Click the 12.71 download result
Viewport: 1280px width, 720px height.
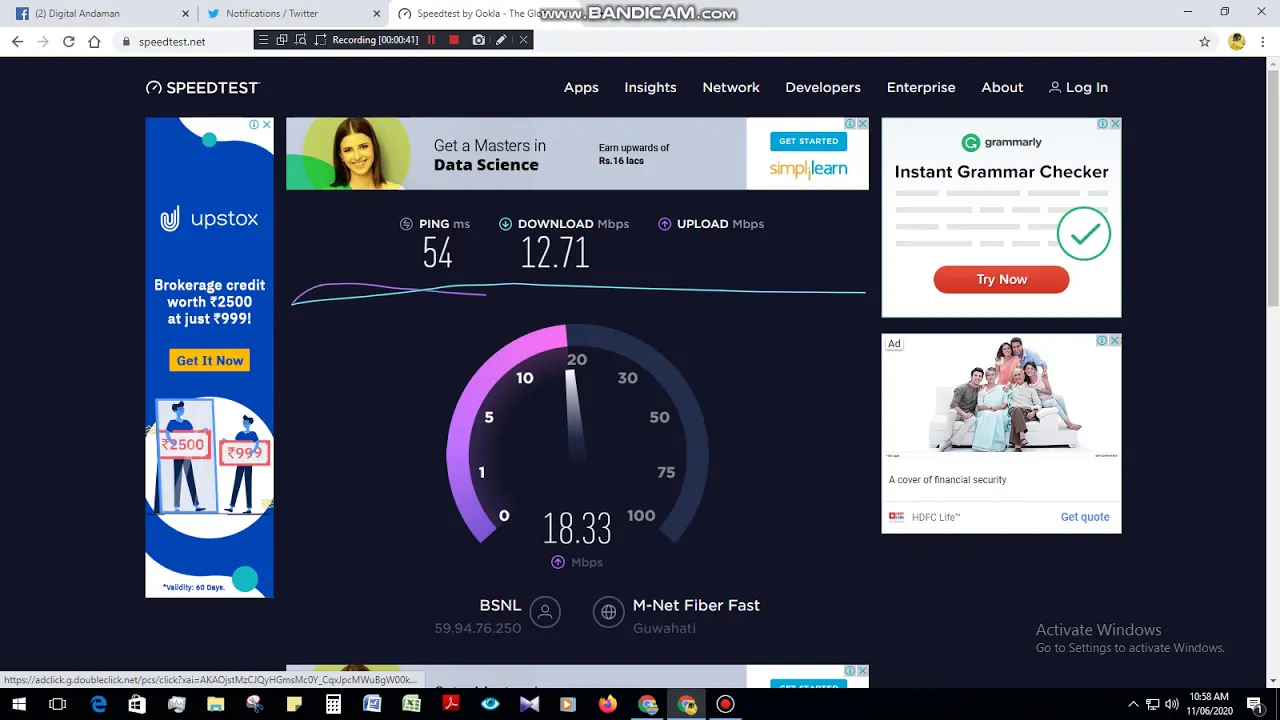[x=555, y=254]
